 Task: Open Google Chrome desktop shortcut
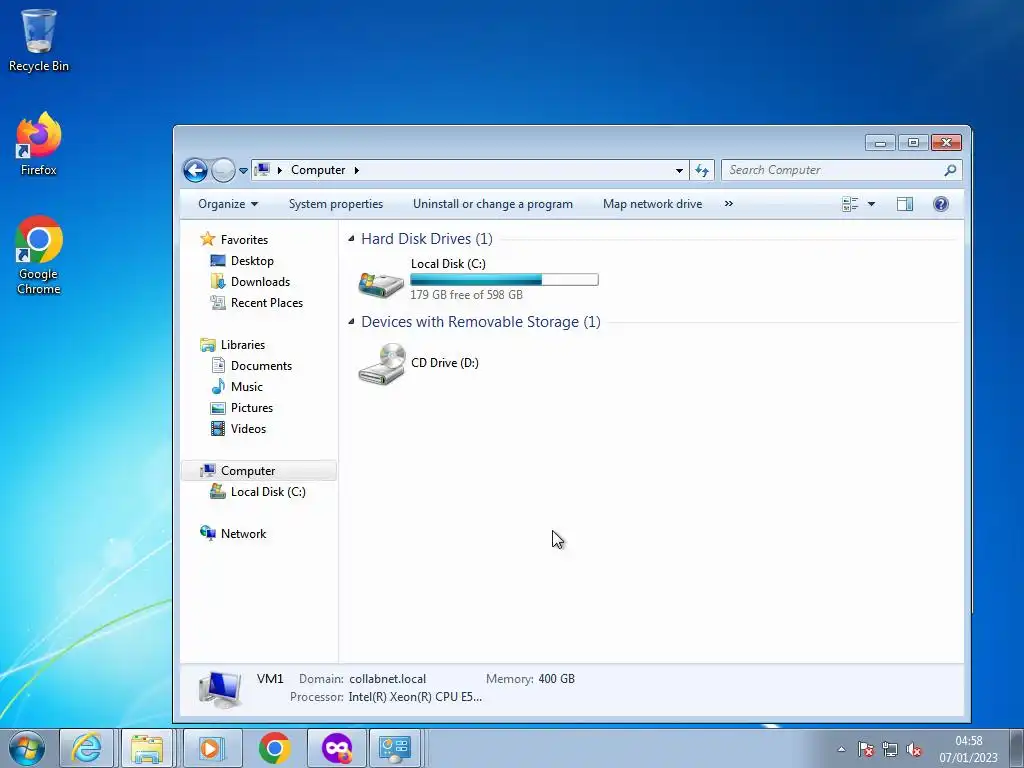click(39, 255)
